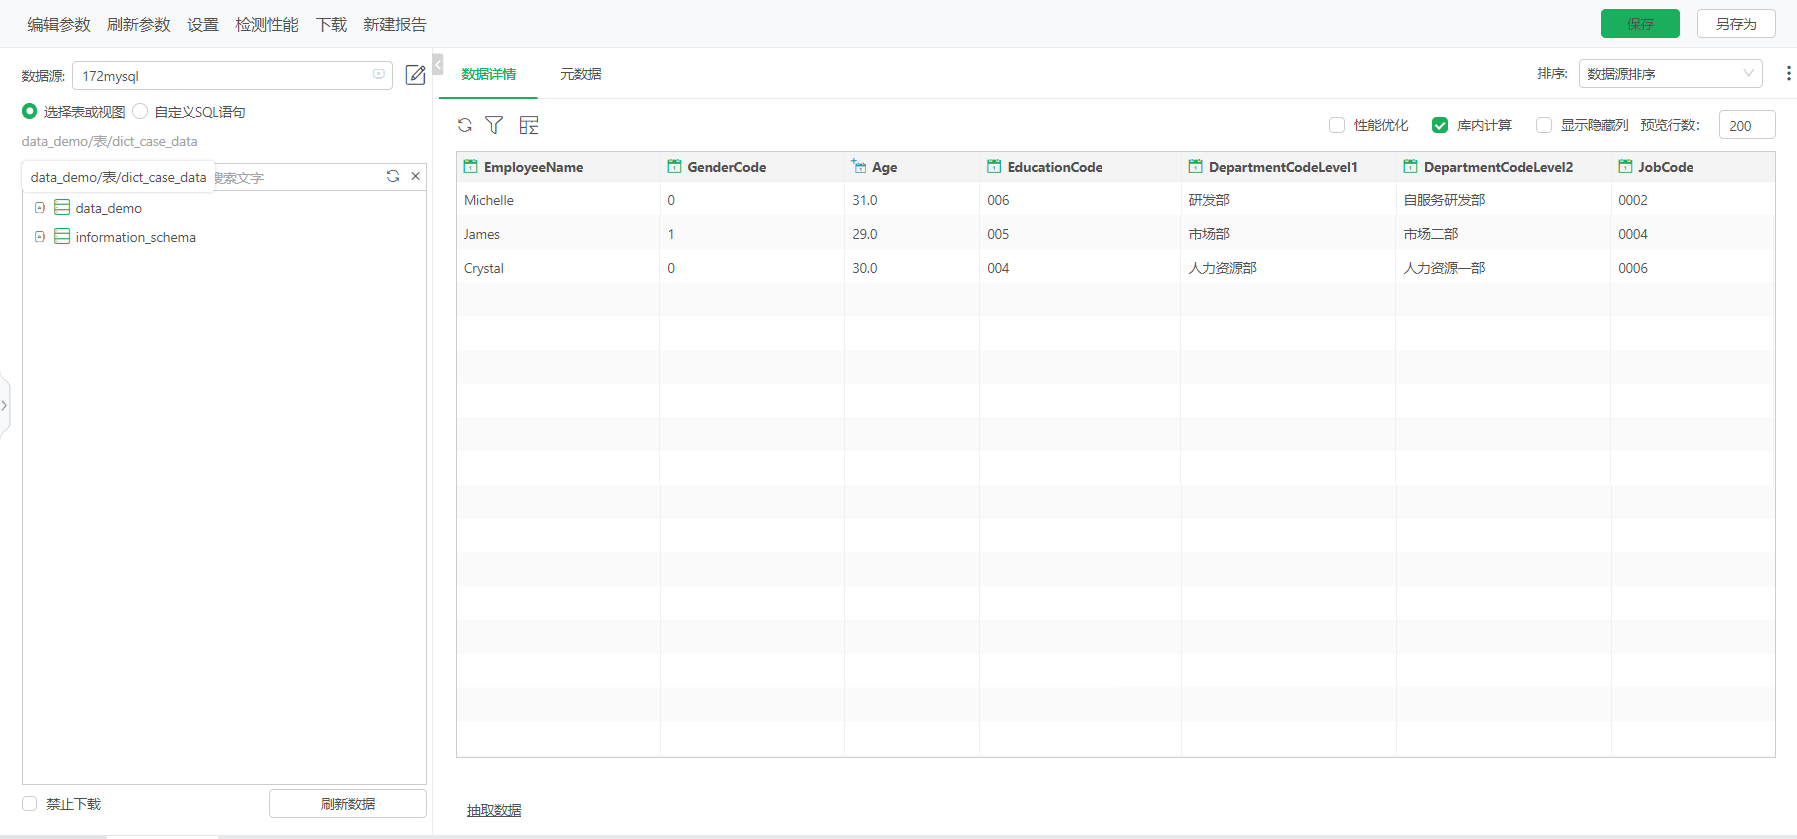This screenshot has width=1797, height=839.
Task: Collapse the left panel with arrow handle
Action: 438,65
